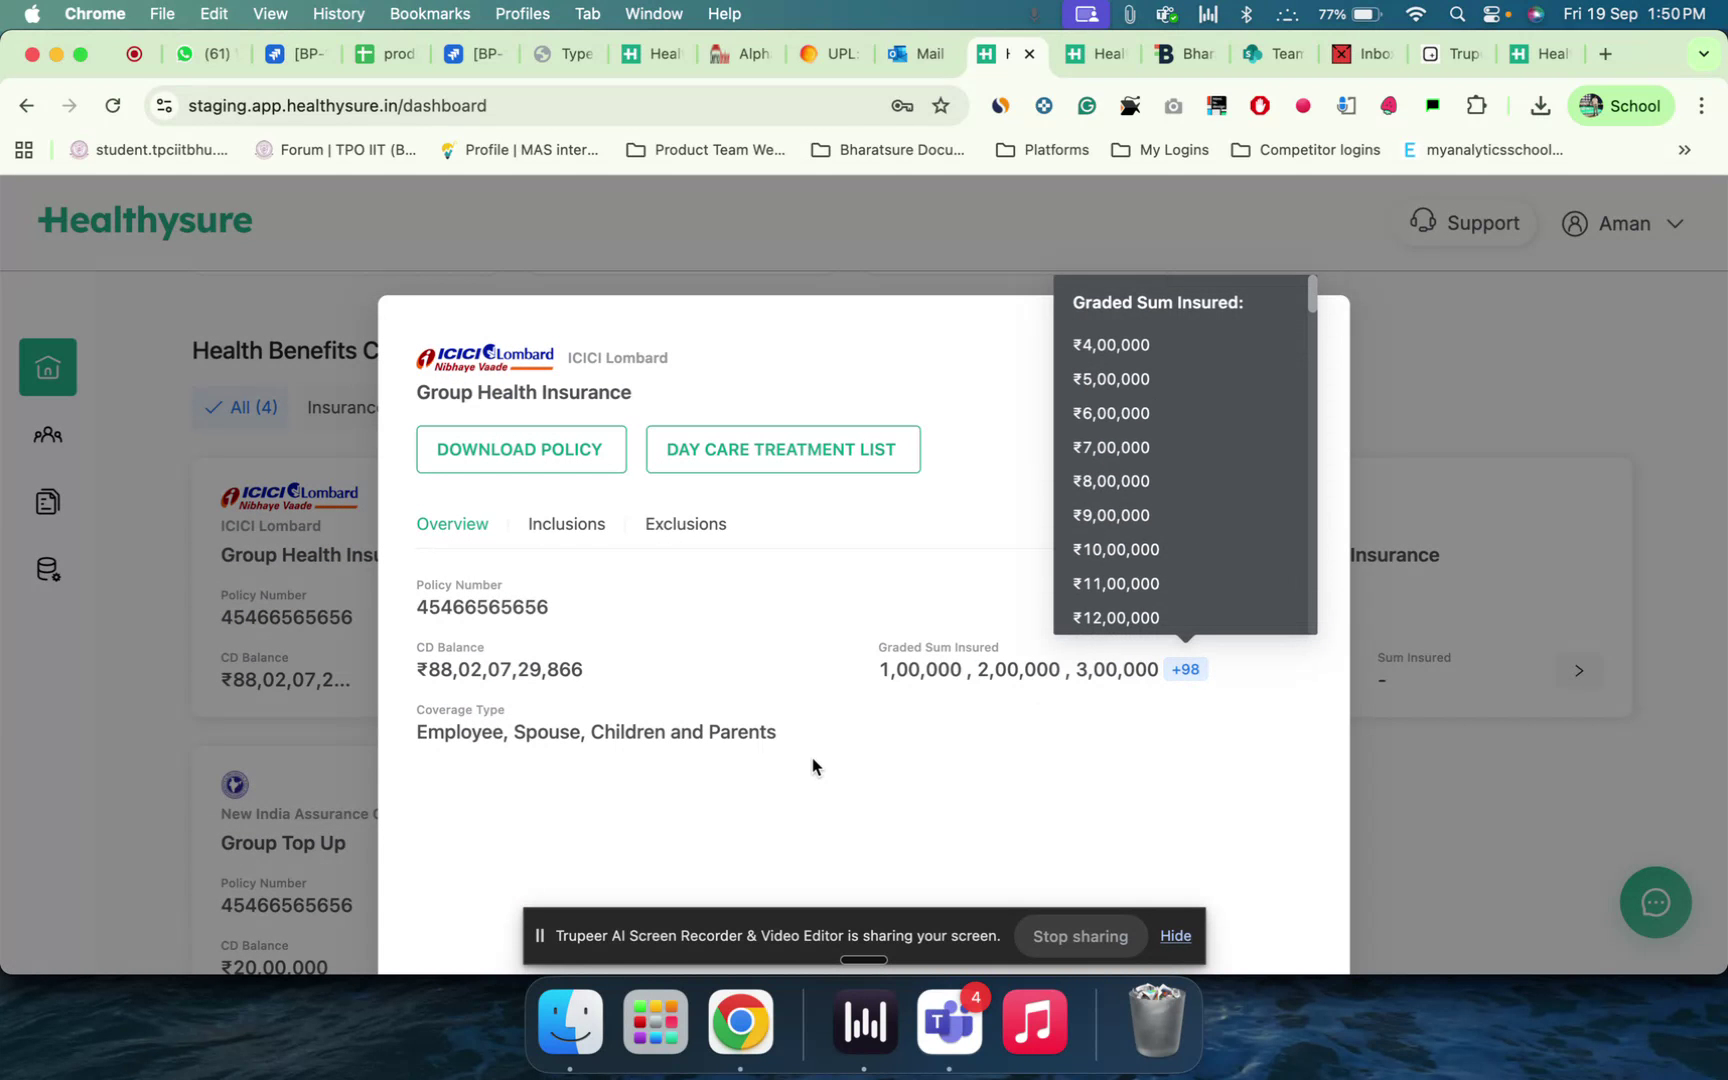Click the Support headset icon
This screenshot has height=1080, width=1728.
point(1424,221)
